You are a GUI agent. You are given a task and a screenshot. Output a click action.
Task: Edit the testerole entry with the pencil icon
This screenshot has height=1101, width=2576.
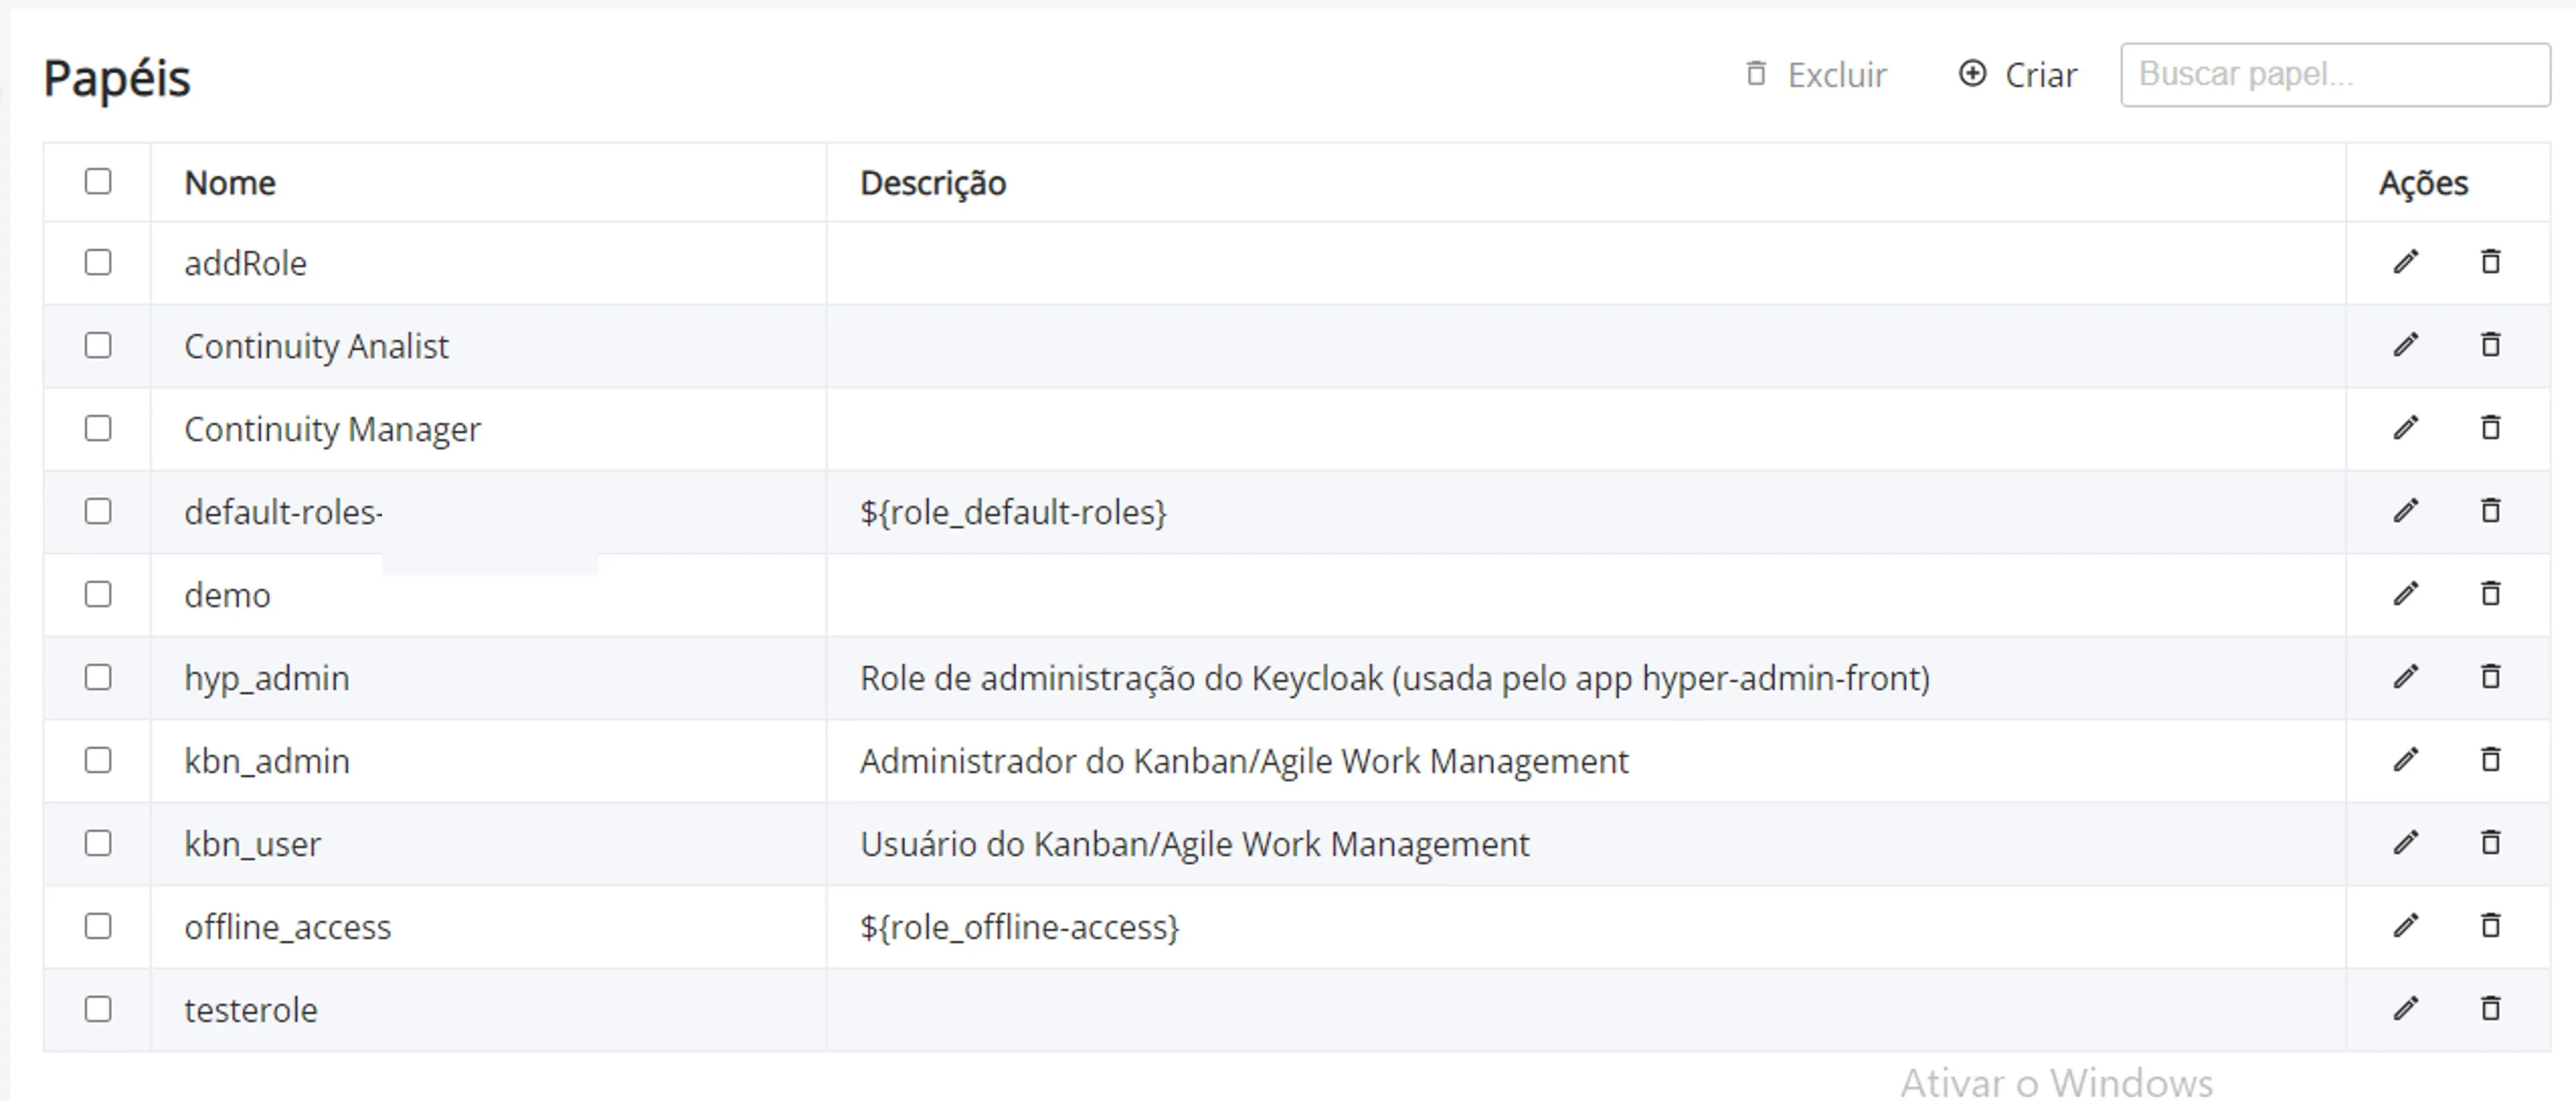[x=2406, y=1009]
